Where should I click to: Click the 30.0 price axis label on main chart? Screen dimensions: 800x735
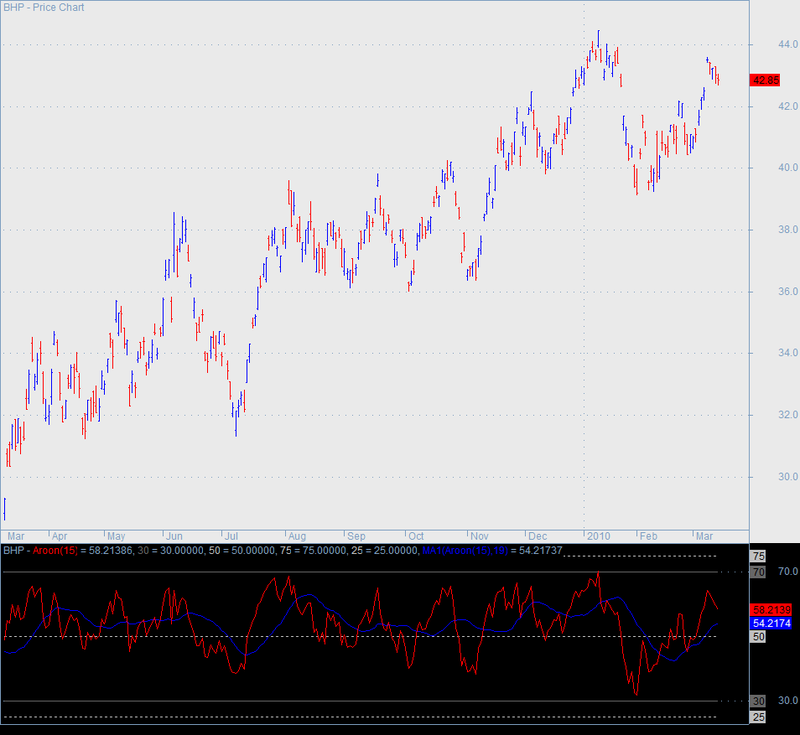(788, 477)
